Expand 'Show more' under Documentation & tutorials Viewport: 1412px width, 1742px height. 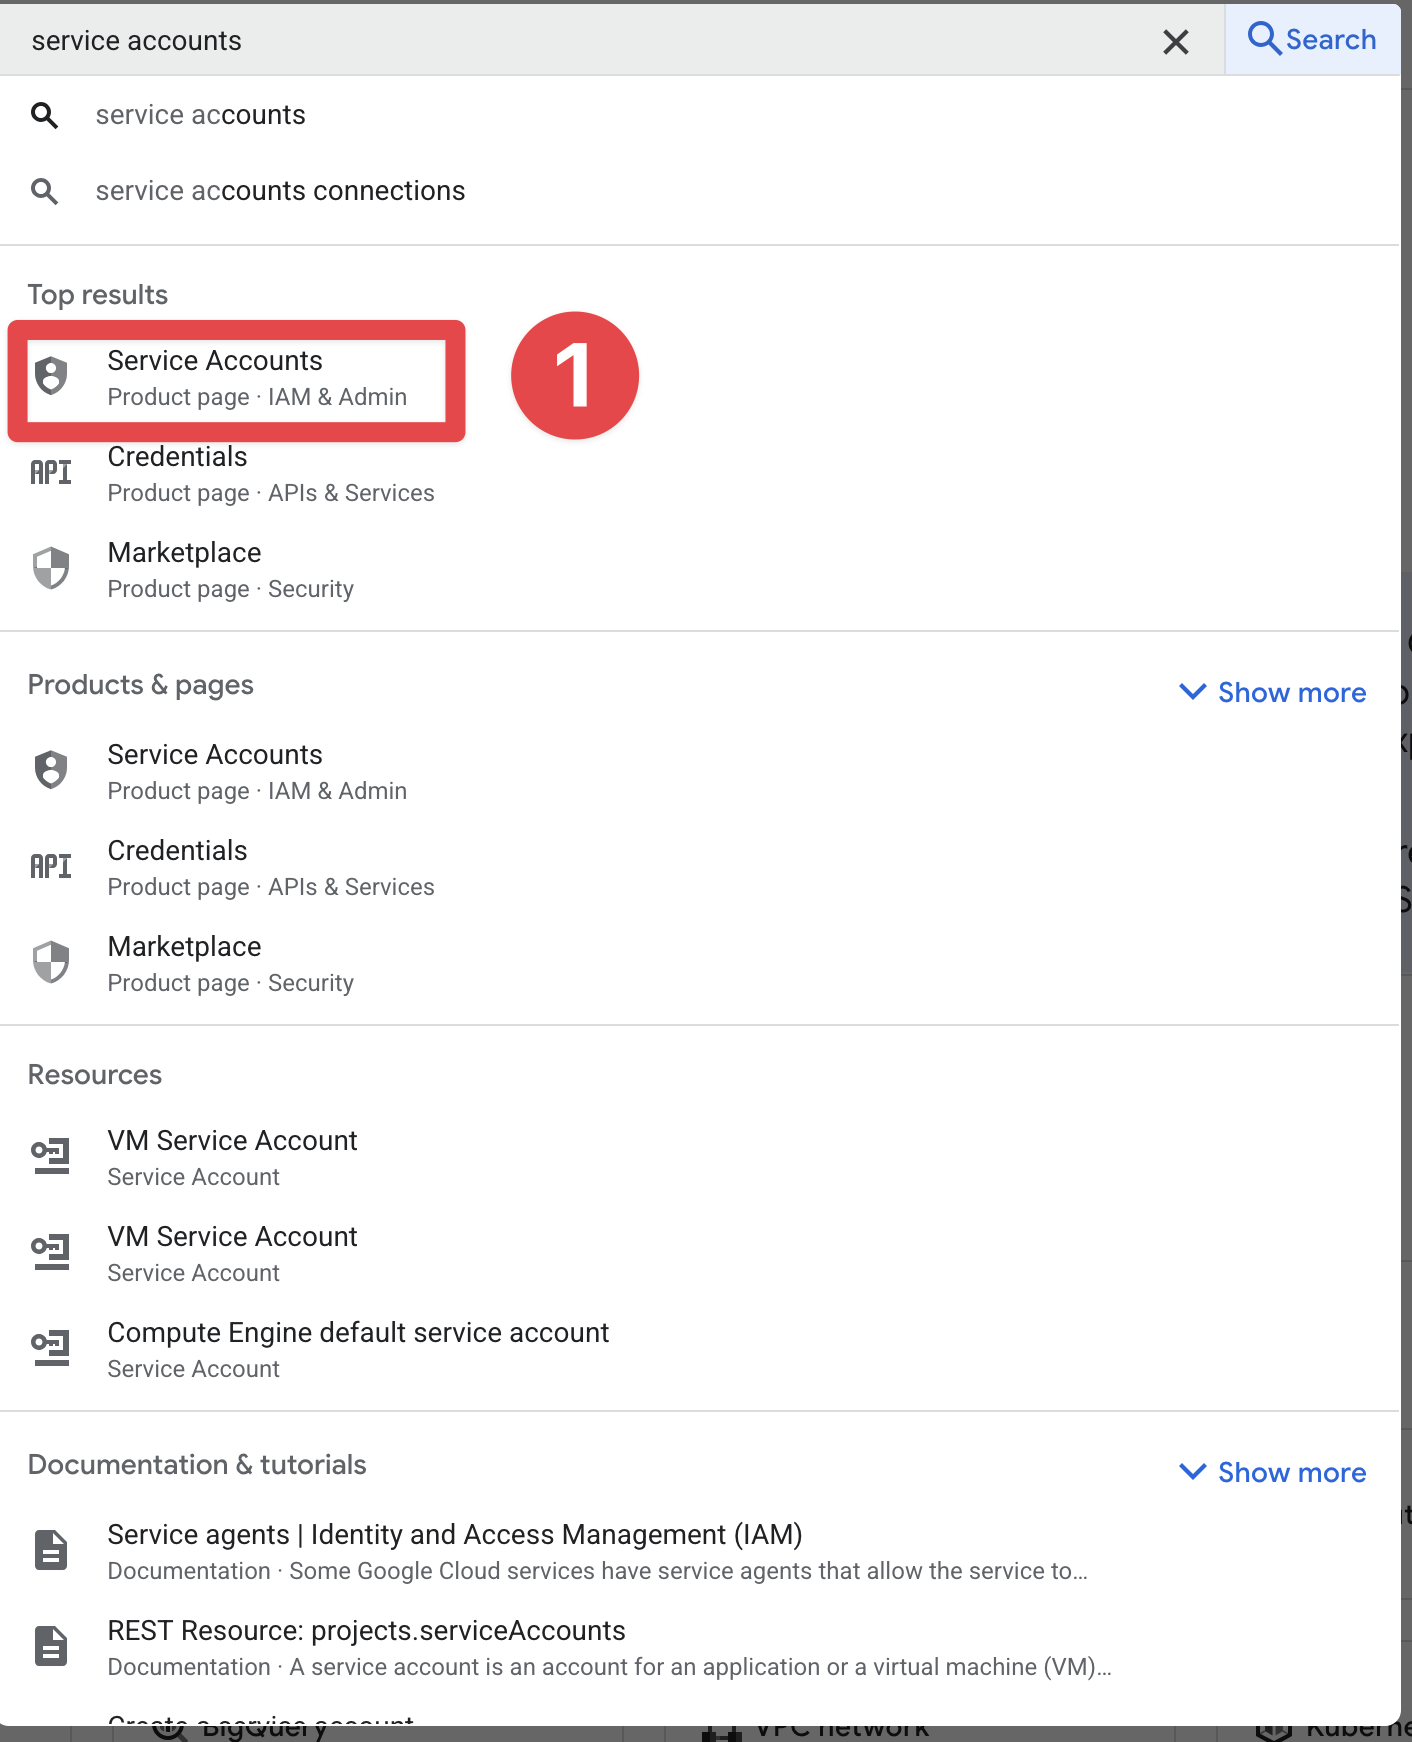[x=1291, y=1472]
